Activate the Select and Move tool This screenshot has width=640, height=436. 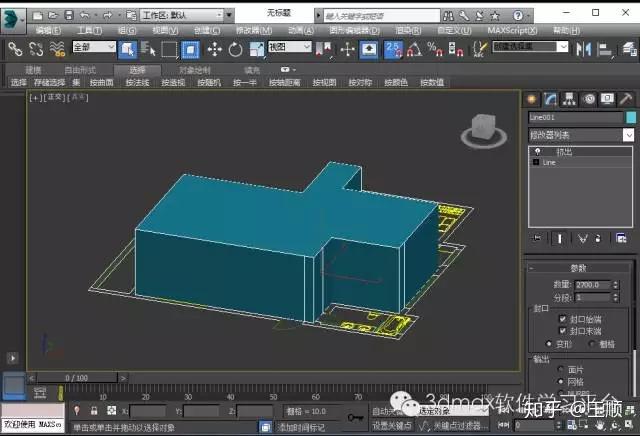(214, 49)
